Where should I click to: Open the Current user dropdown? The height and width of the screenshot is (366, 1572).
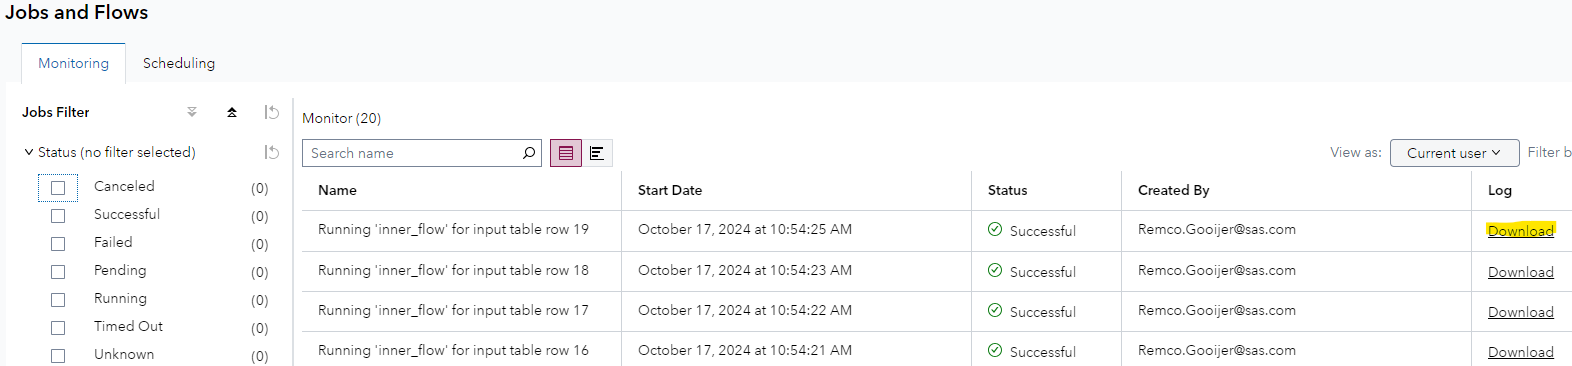point(1454,153)
